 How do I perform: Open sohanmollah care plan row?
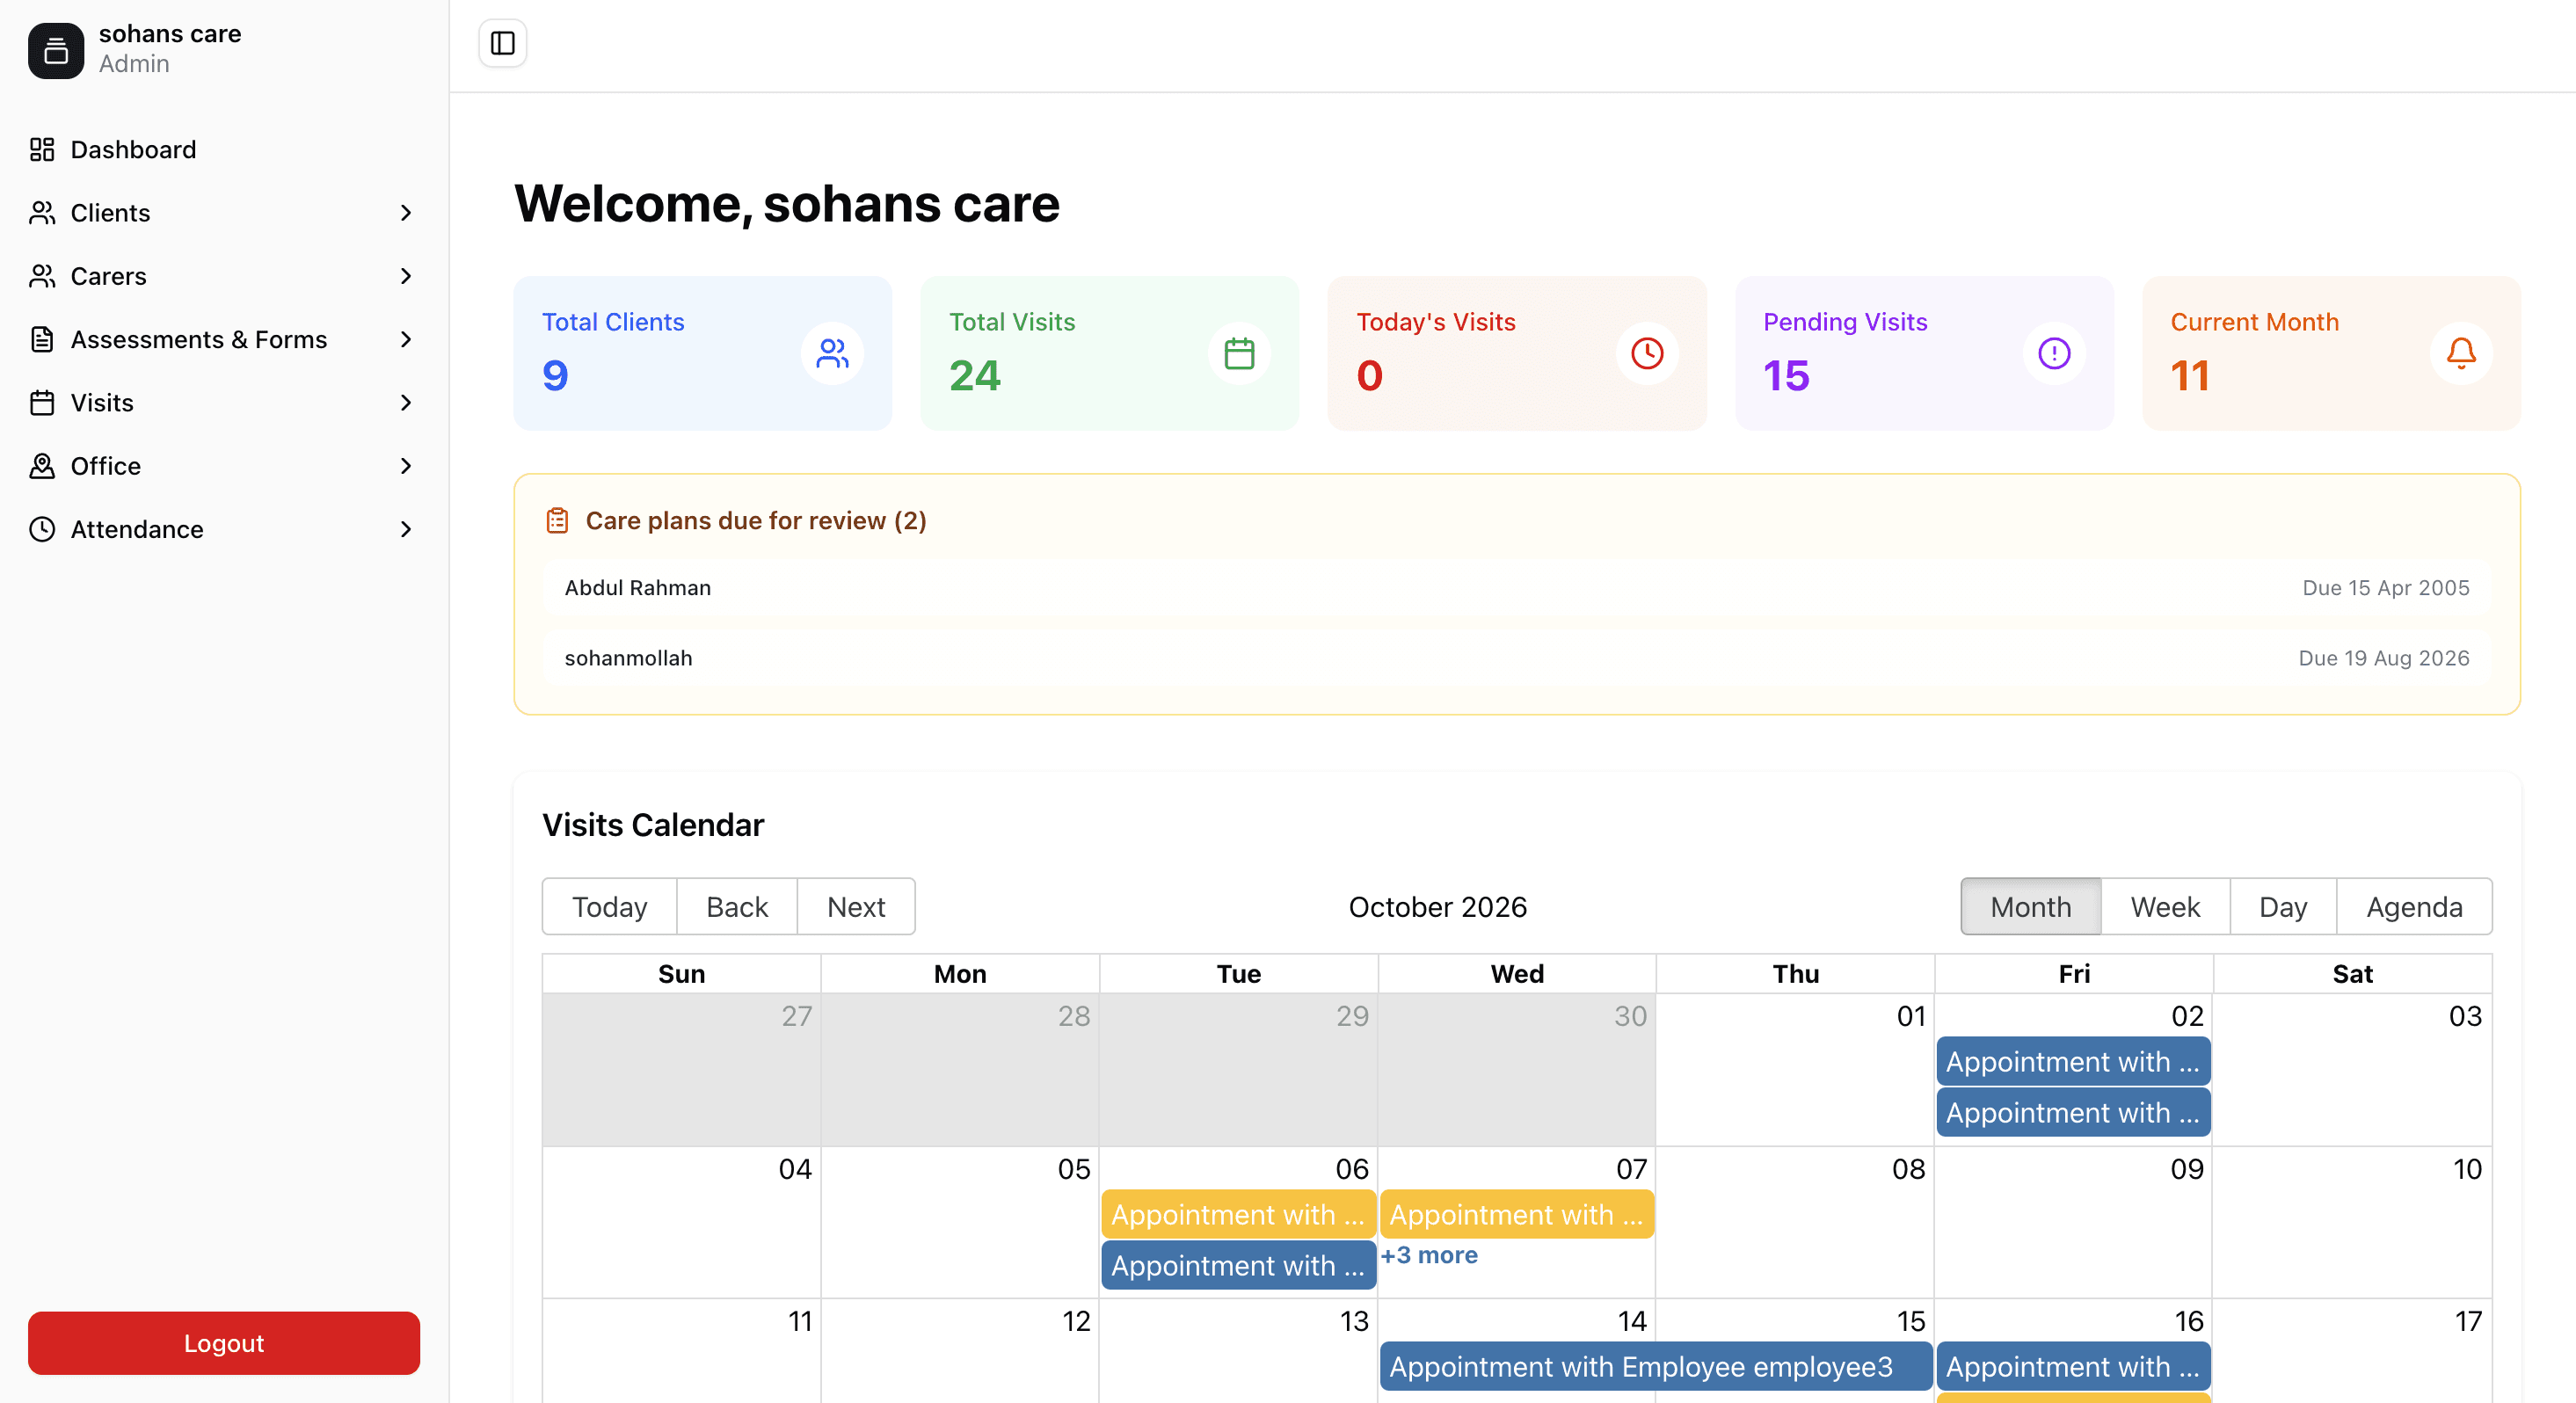1517,658
